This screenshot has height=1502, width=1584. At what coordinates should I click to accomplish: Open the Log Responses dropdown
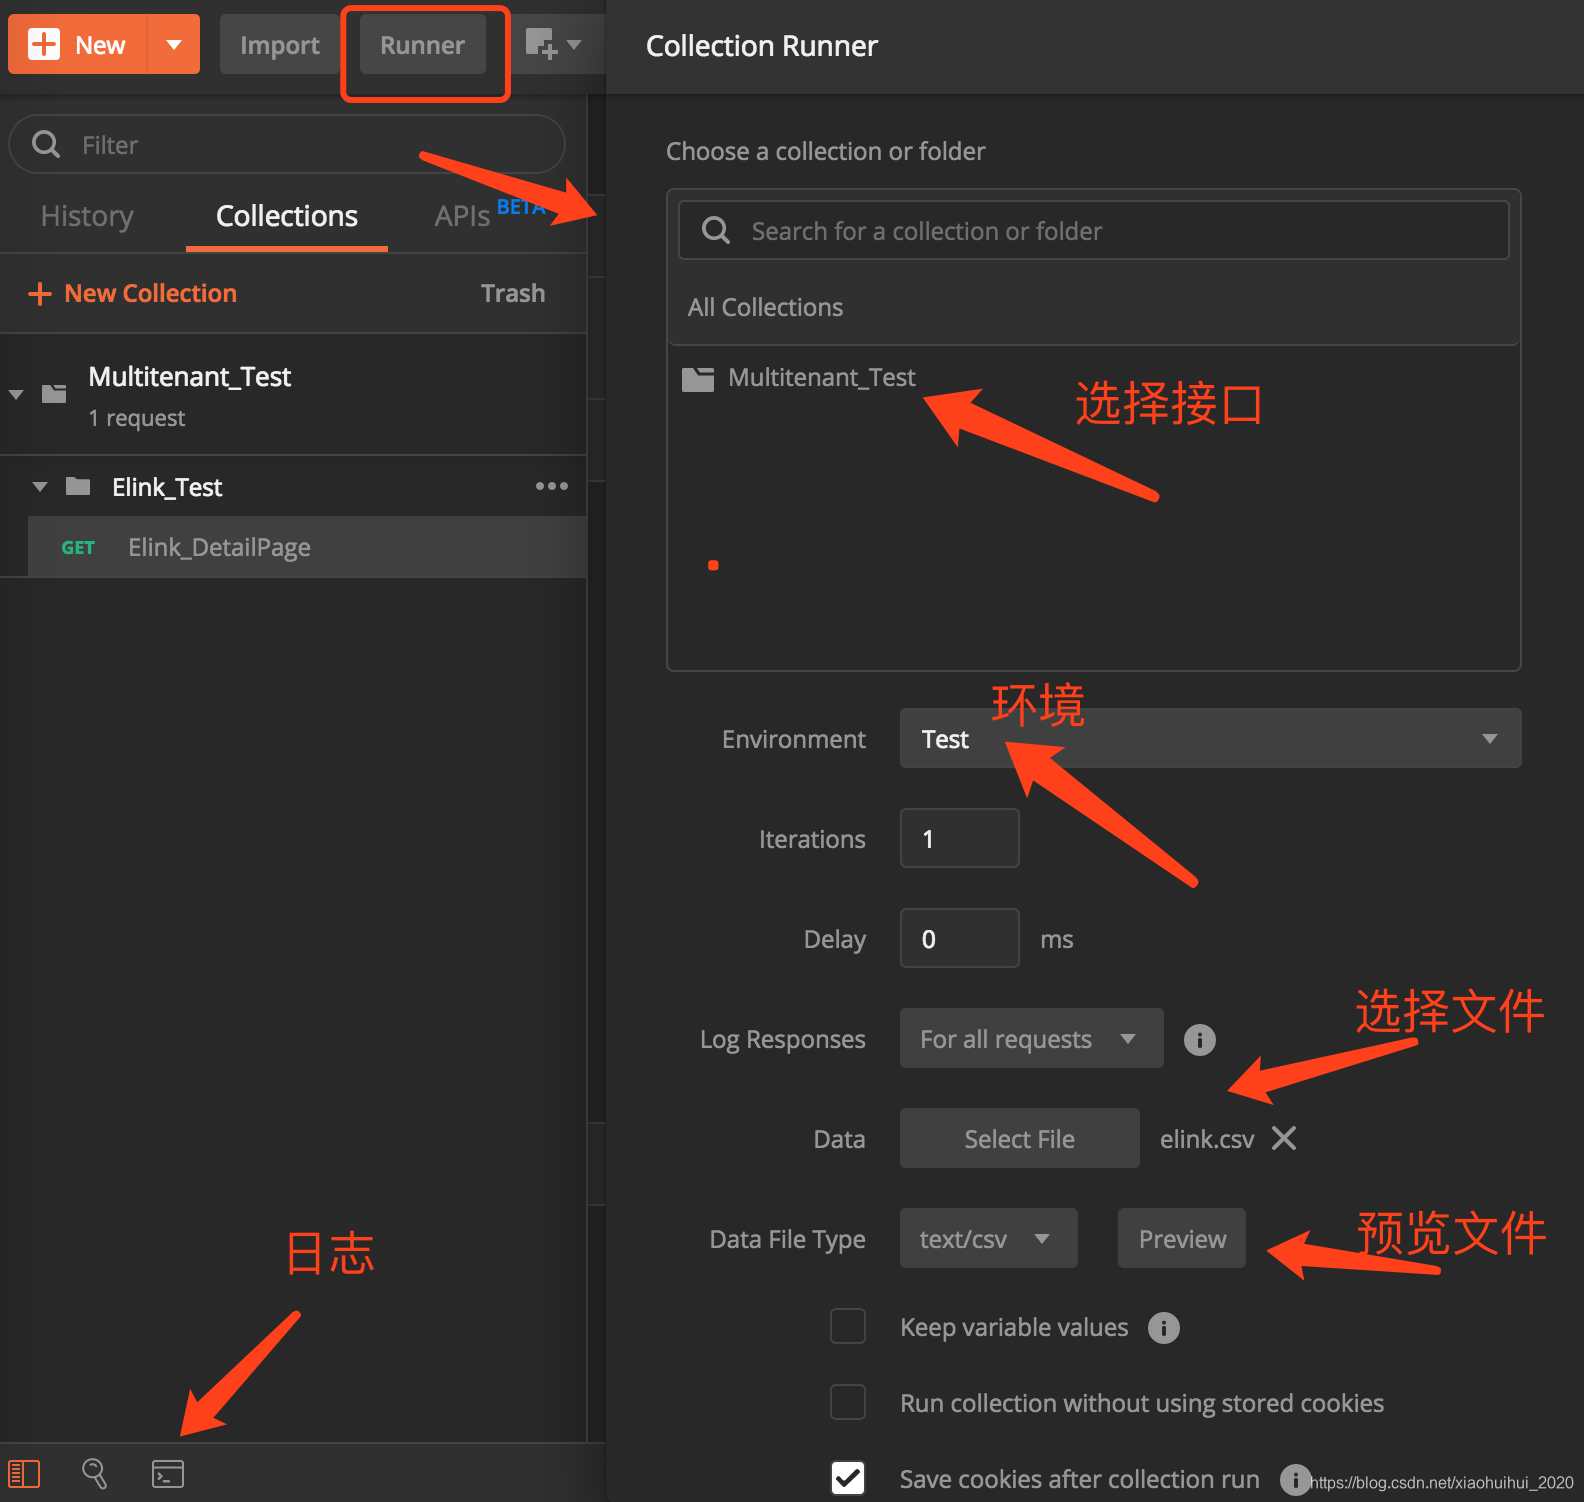(1031, 1038)
